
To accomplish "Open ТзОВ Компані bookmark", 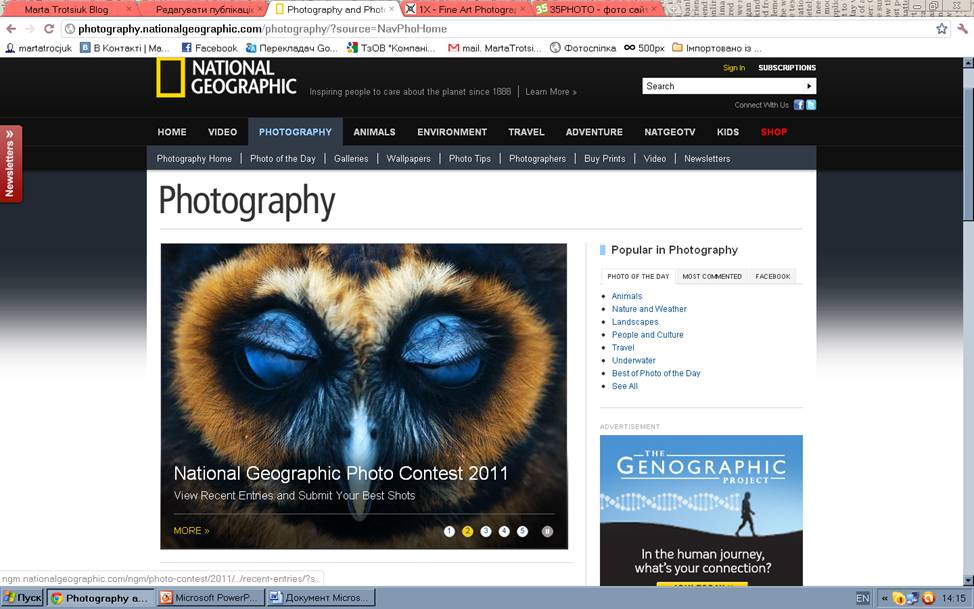I will coord(391,48).
